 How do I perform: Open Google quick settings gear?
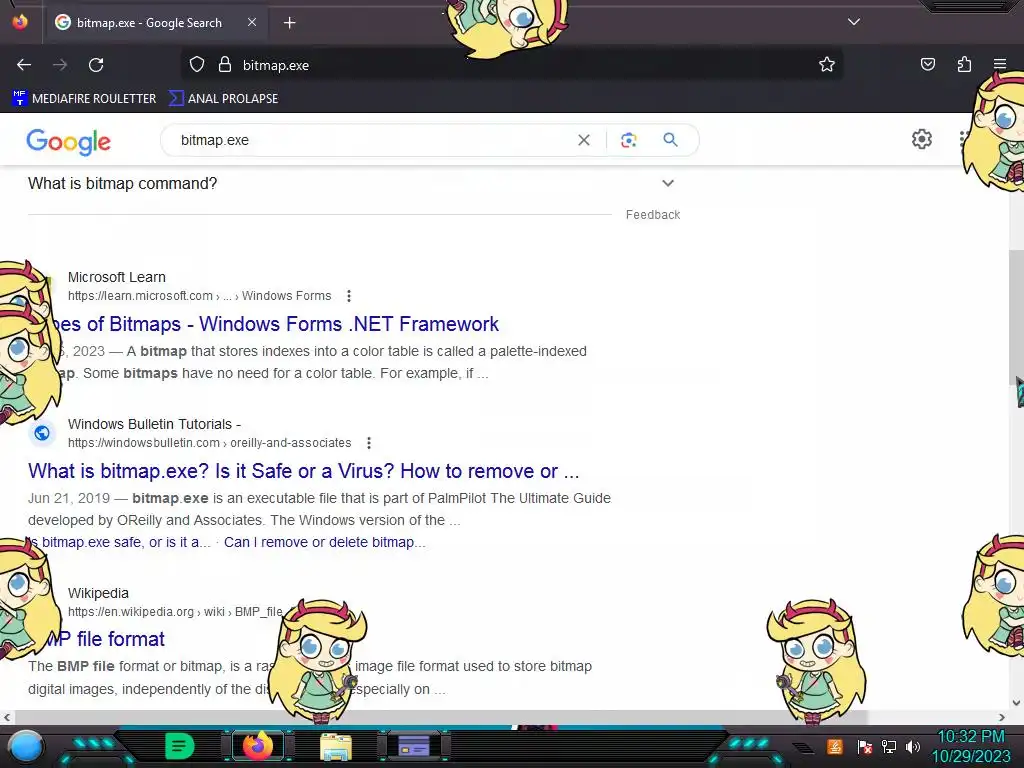pyautogui.click(x=921, y=139)
